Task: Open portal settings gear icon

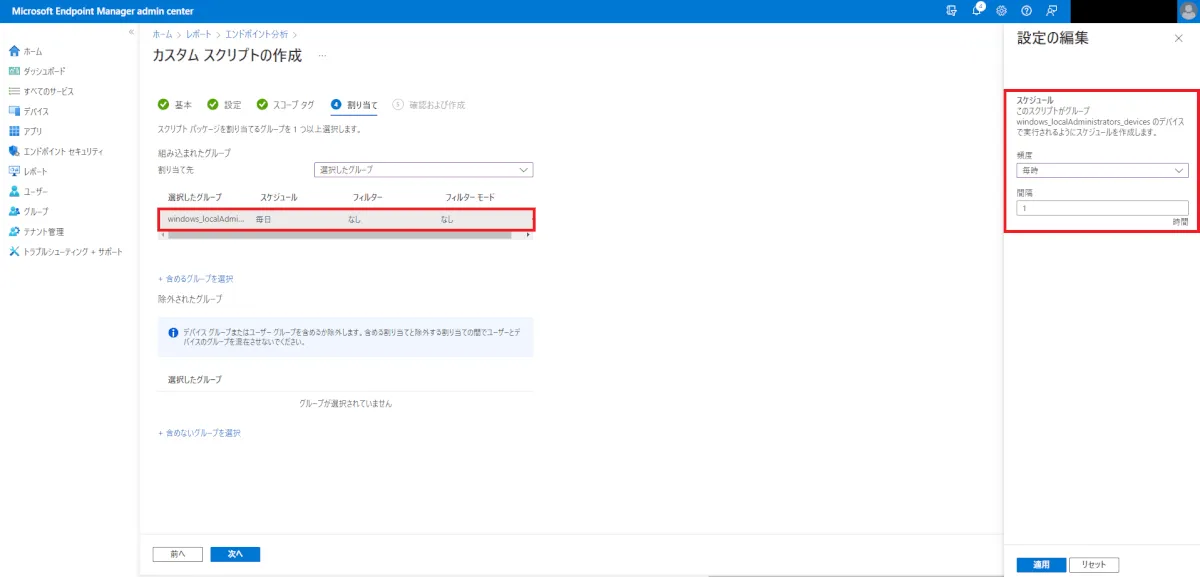Action: (1001, 10)
